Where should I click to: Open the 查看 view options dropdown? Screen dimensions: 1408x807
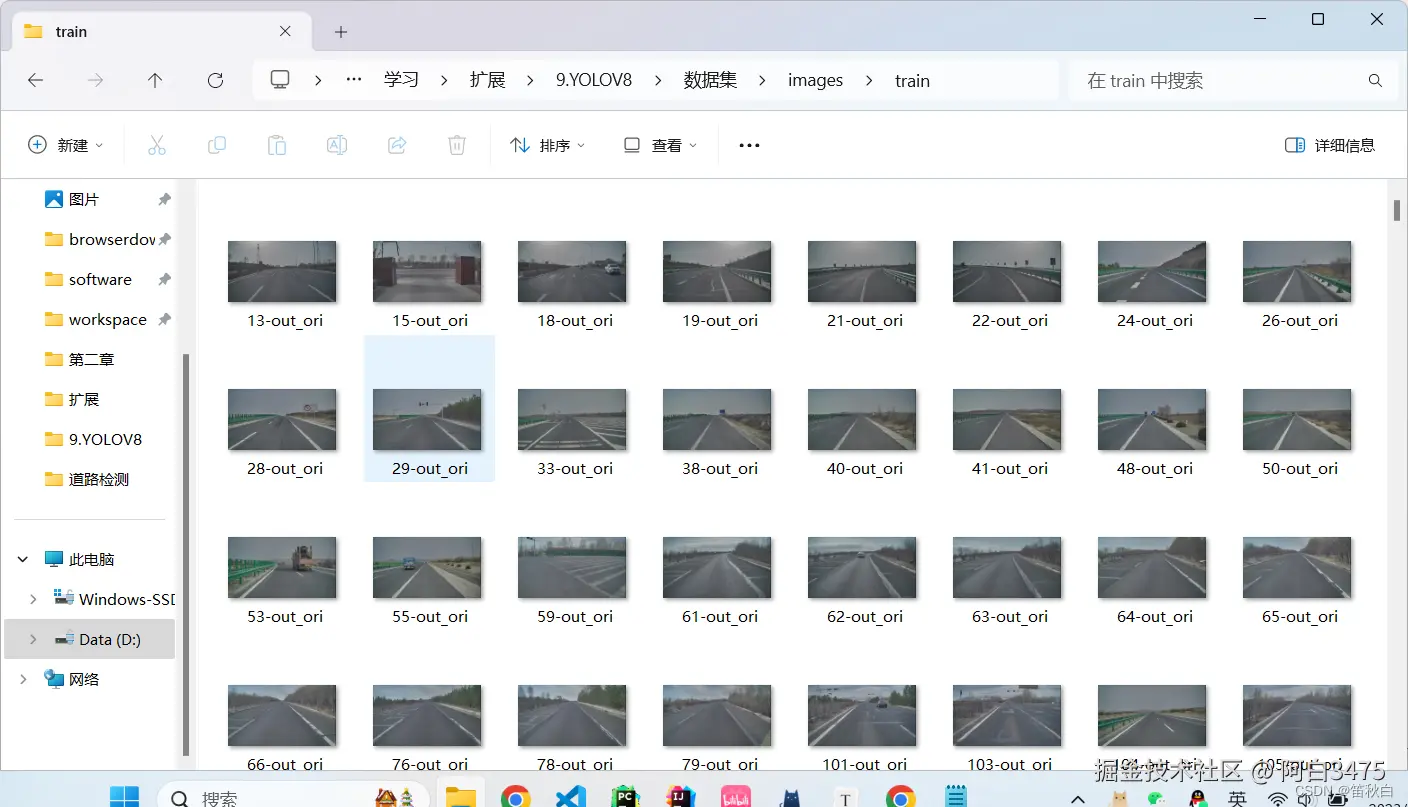(657, 144)
